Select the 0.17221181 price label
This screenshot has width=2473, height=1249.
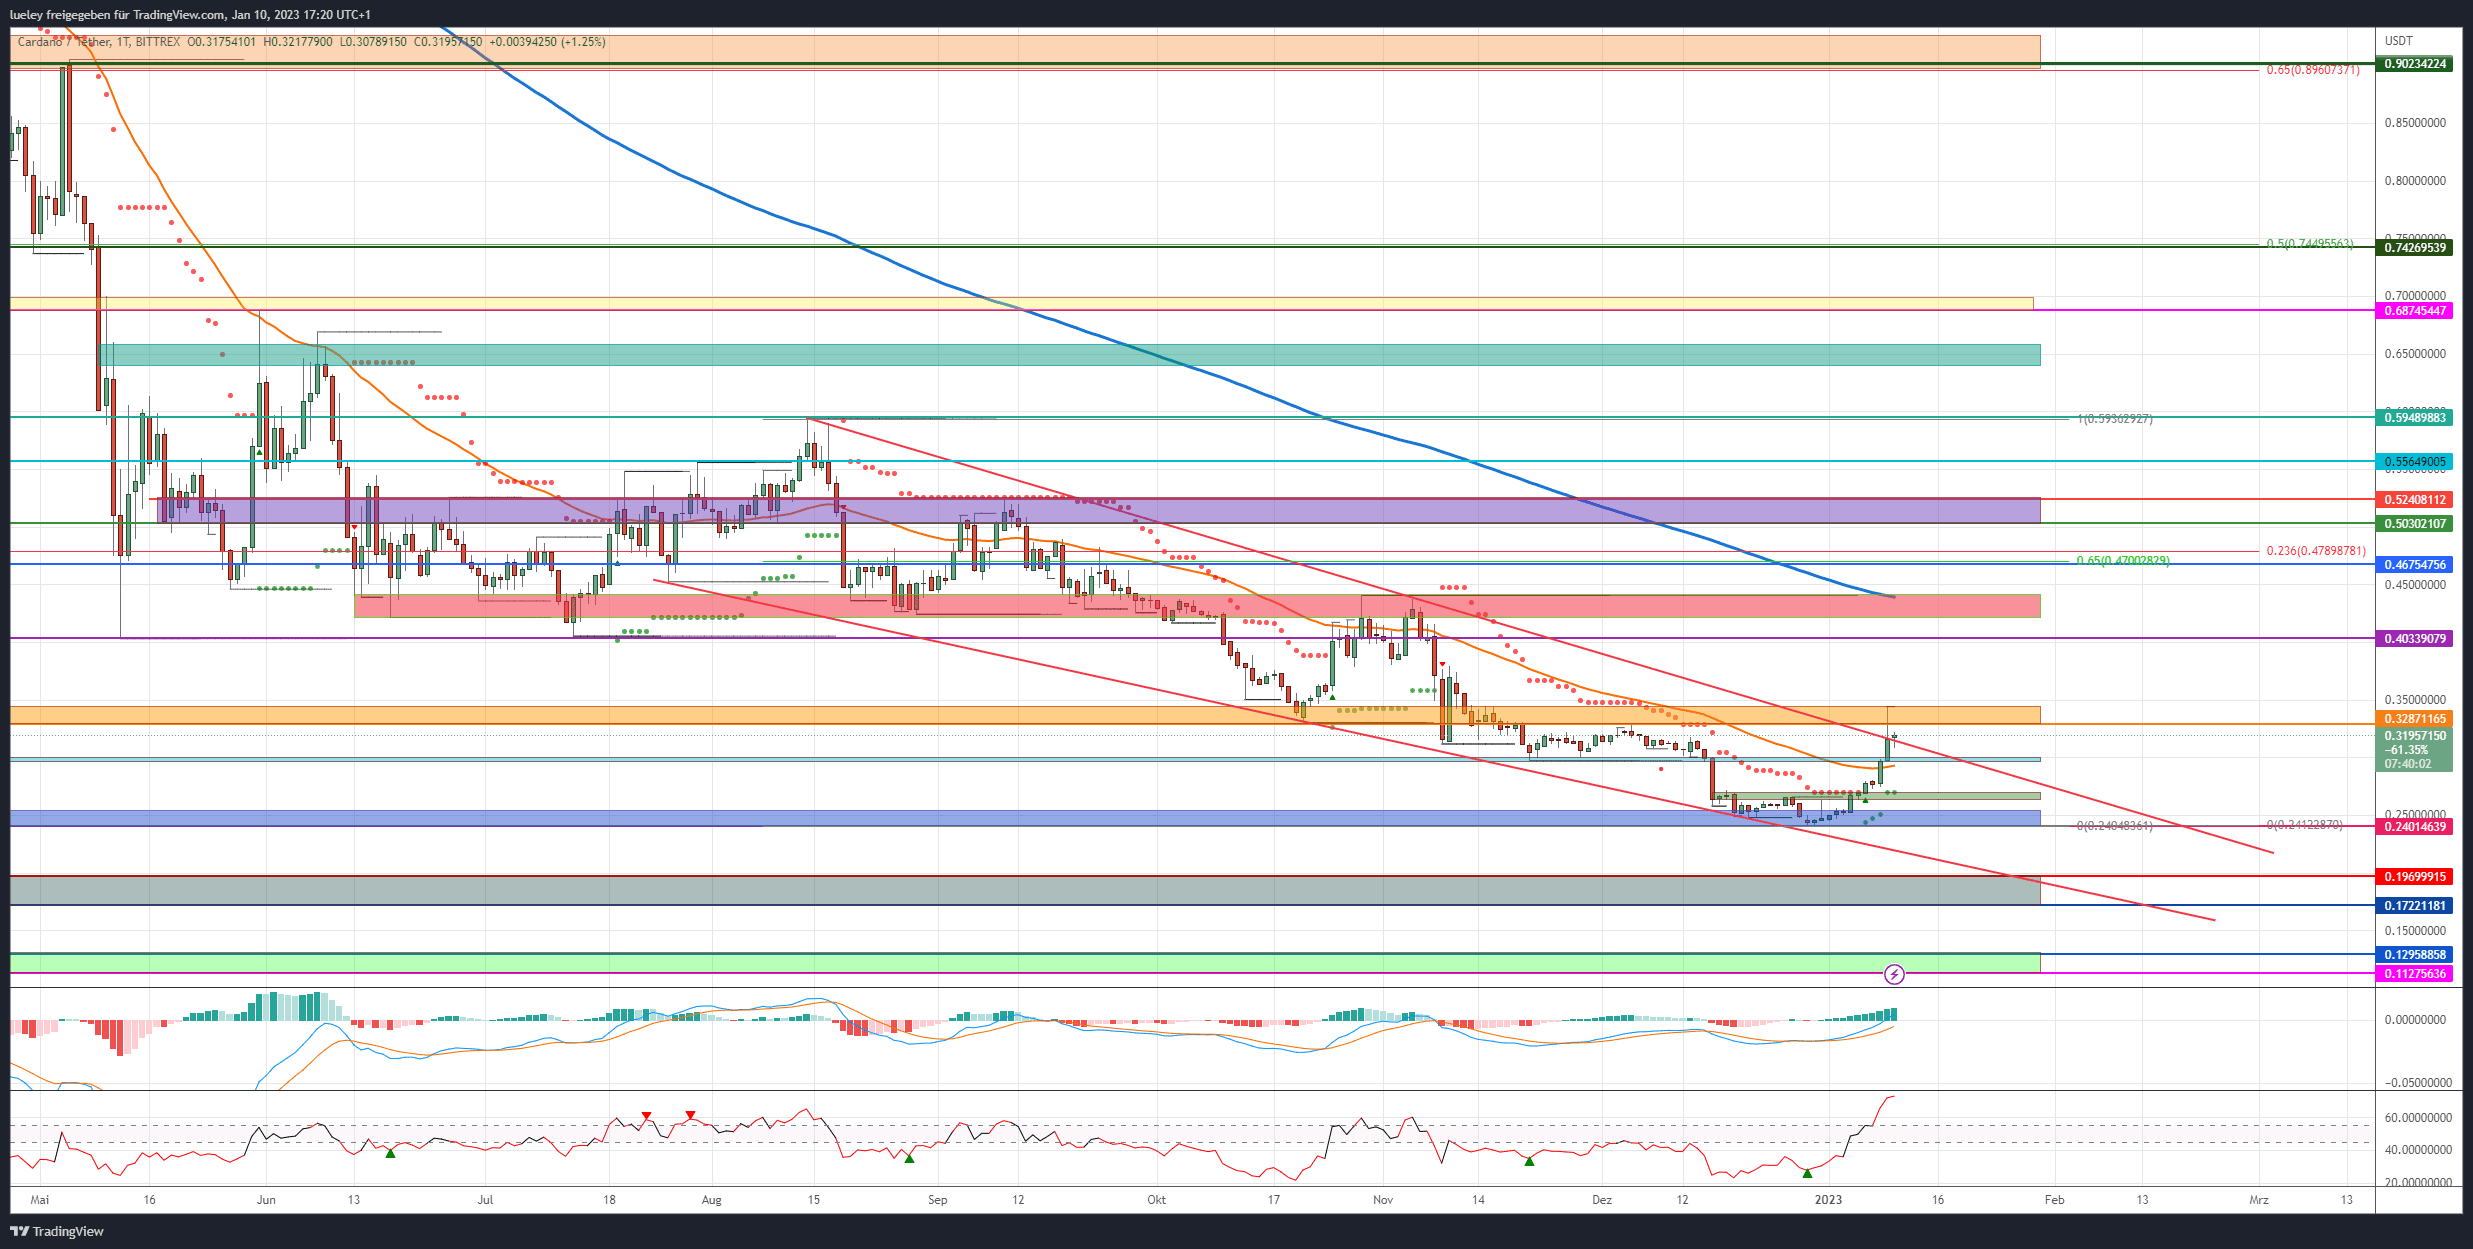point(2415,906)
